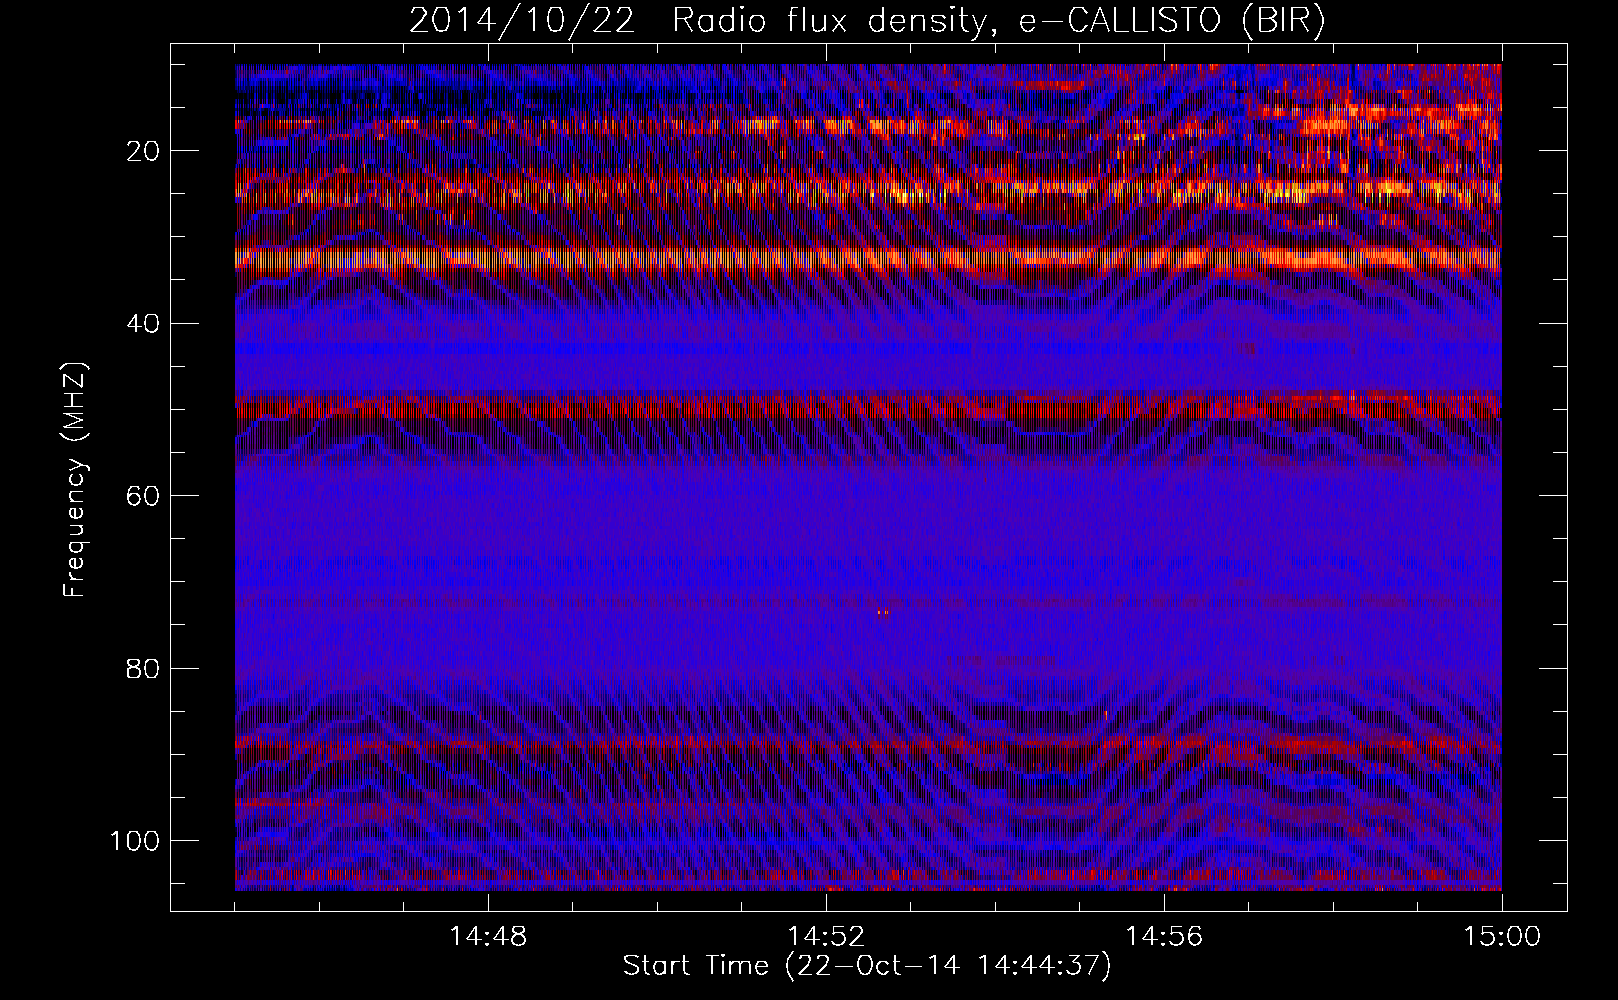Click the '15:00' time tick label
Screen dimensions: 1618x1000
[x=1502, y=938]
